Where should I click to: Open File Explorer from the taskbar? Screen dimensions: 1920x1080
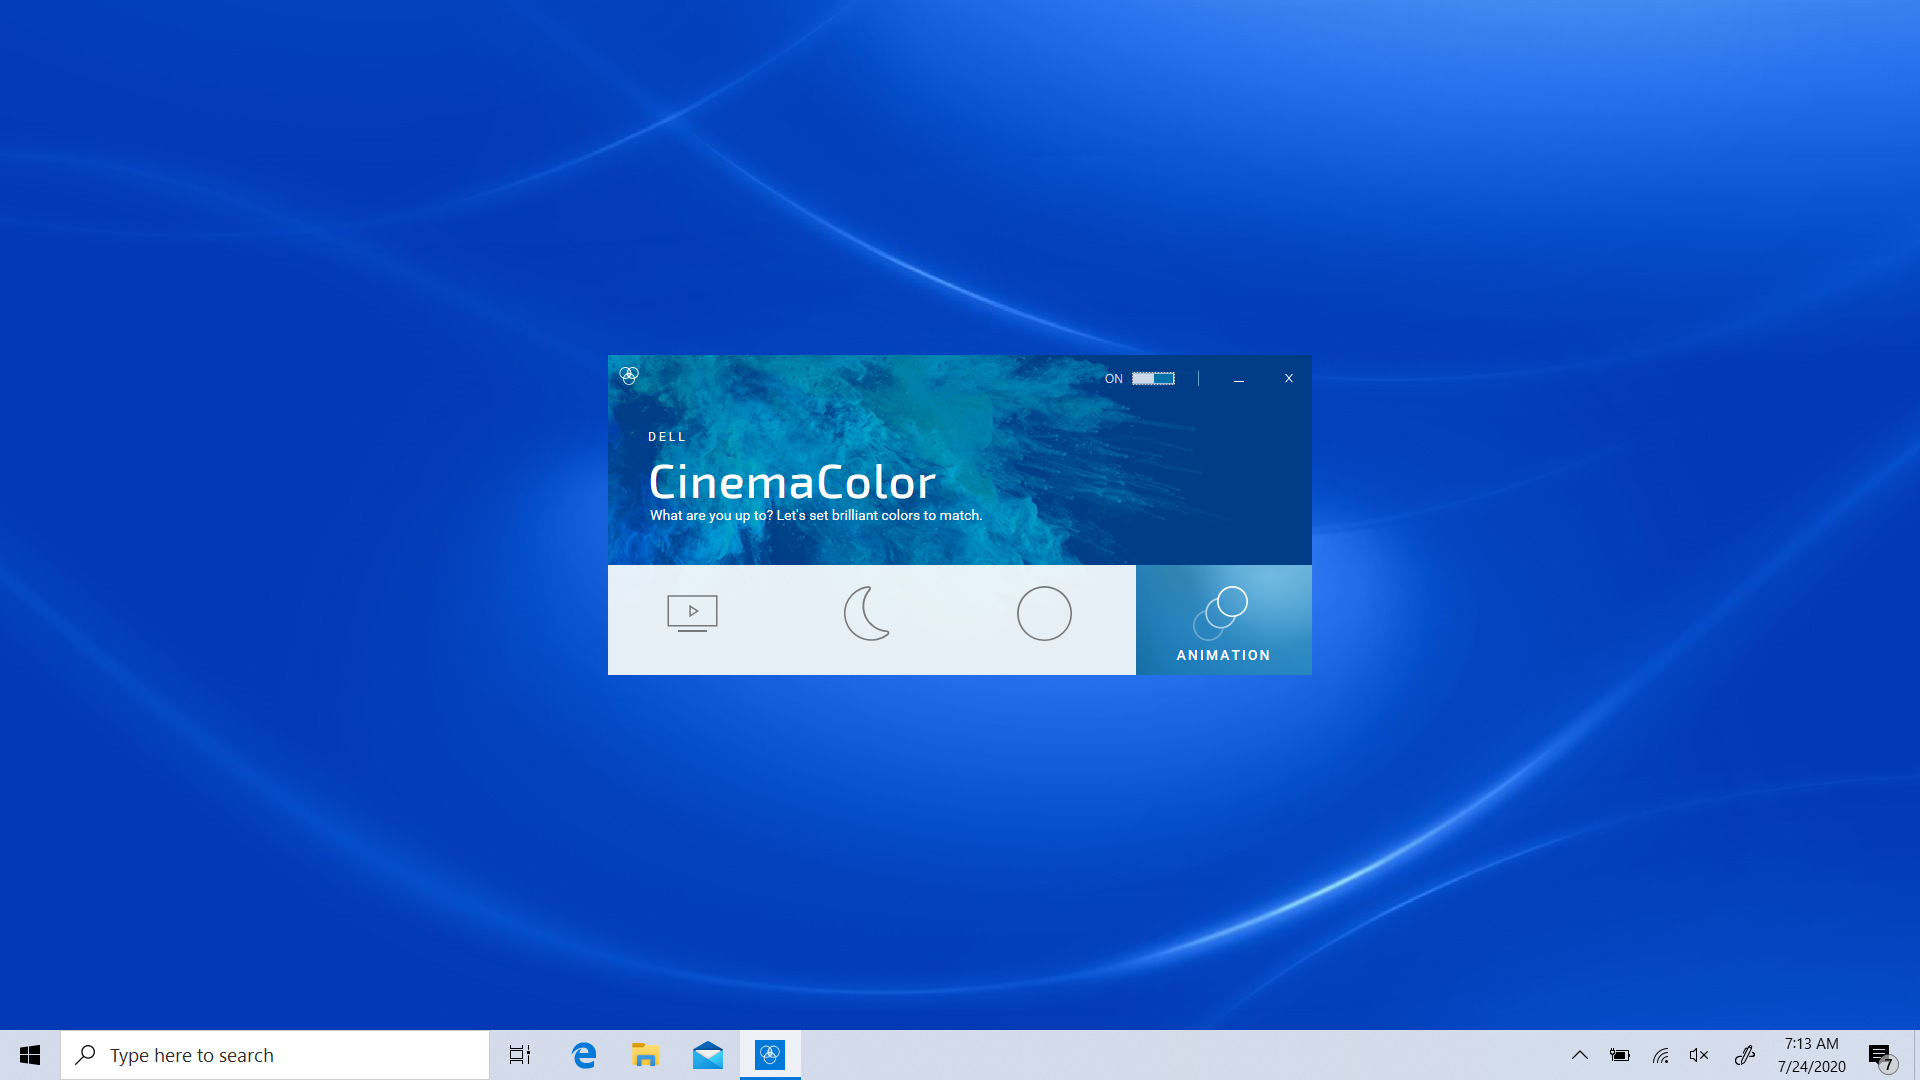pyautogui.click(x=645, y=1055)
